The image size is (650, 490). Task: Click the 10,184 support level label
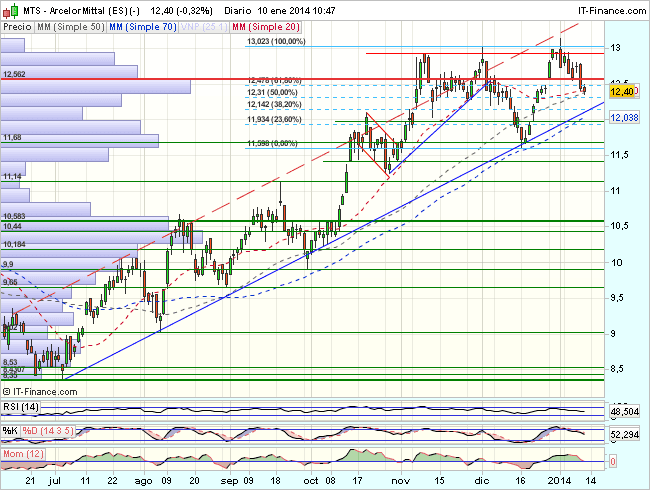click(x=14, y=245)
